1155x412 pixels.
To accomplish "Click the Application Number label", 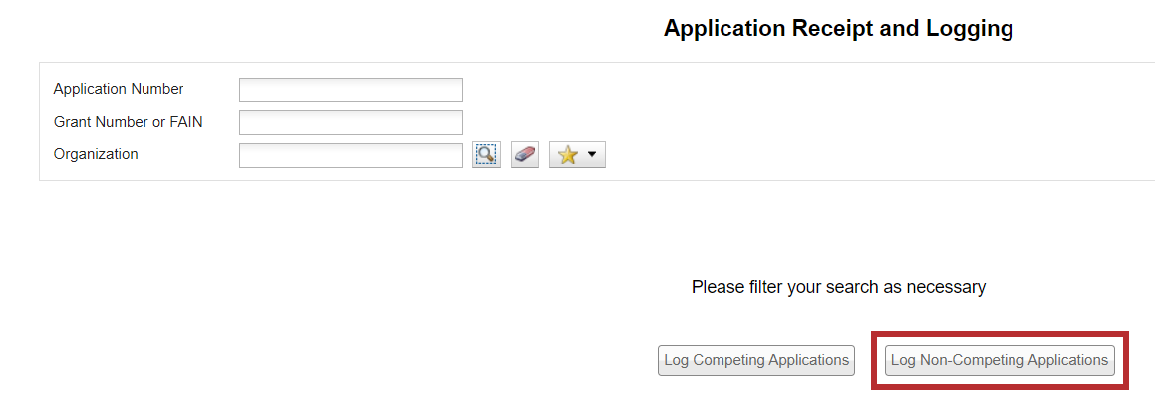I will (118, 89).
